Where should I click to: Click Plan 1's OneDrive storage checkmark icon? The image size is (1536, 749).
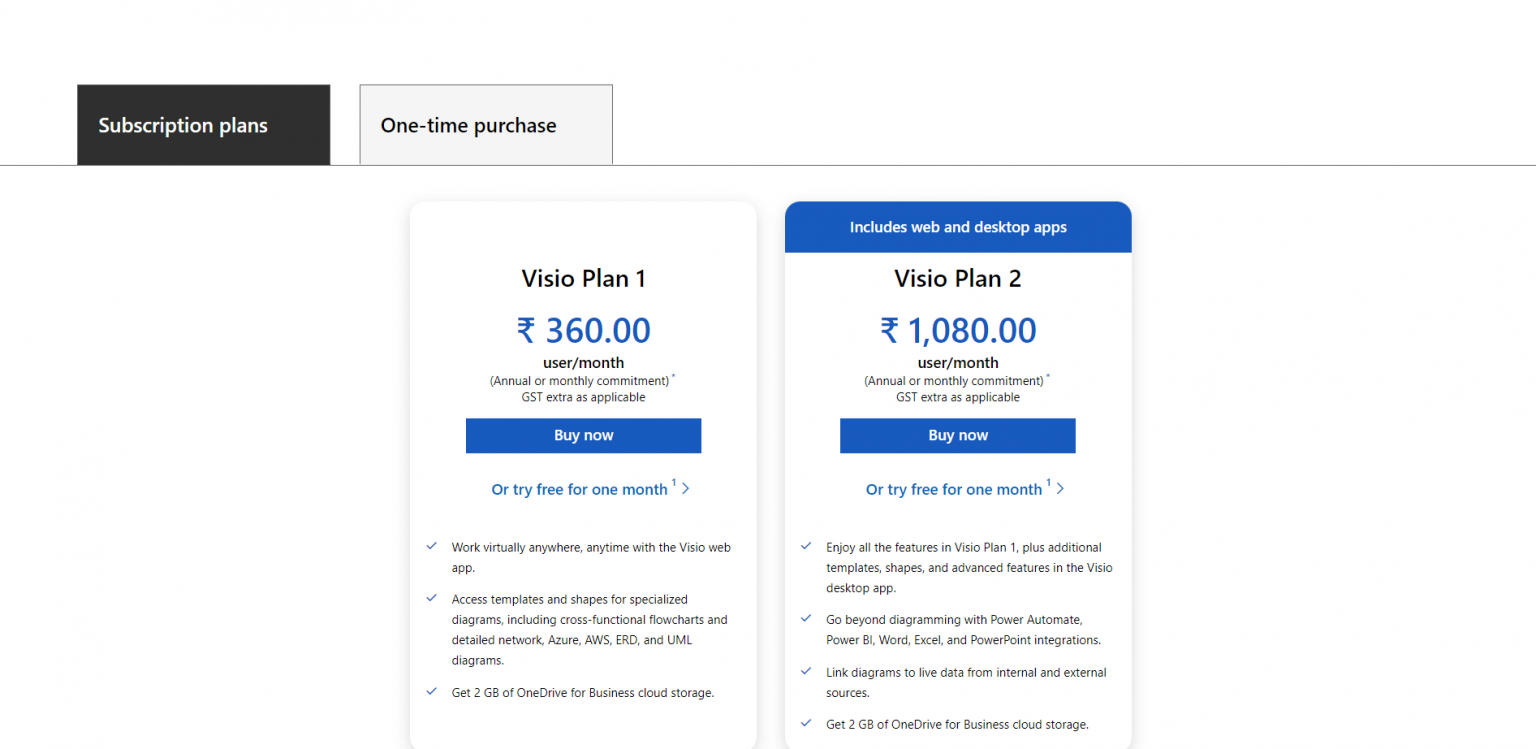(x=432, y=691)
